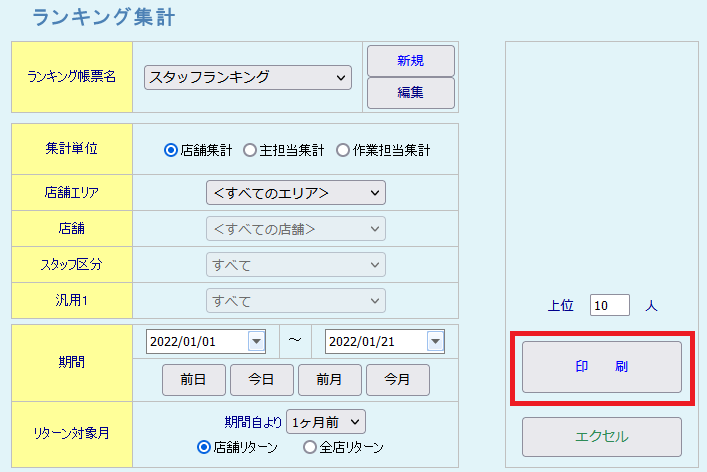Choose 店舗リターン radio option
This screenshot has width=707, height=472.
(x=204, y=447)
